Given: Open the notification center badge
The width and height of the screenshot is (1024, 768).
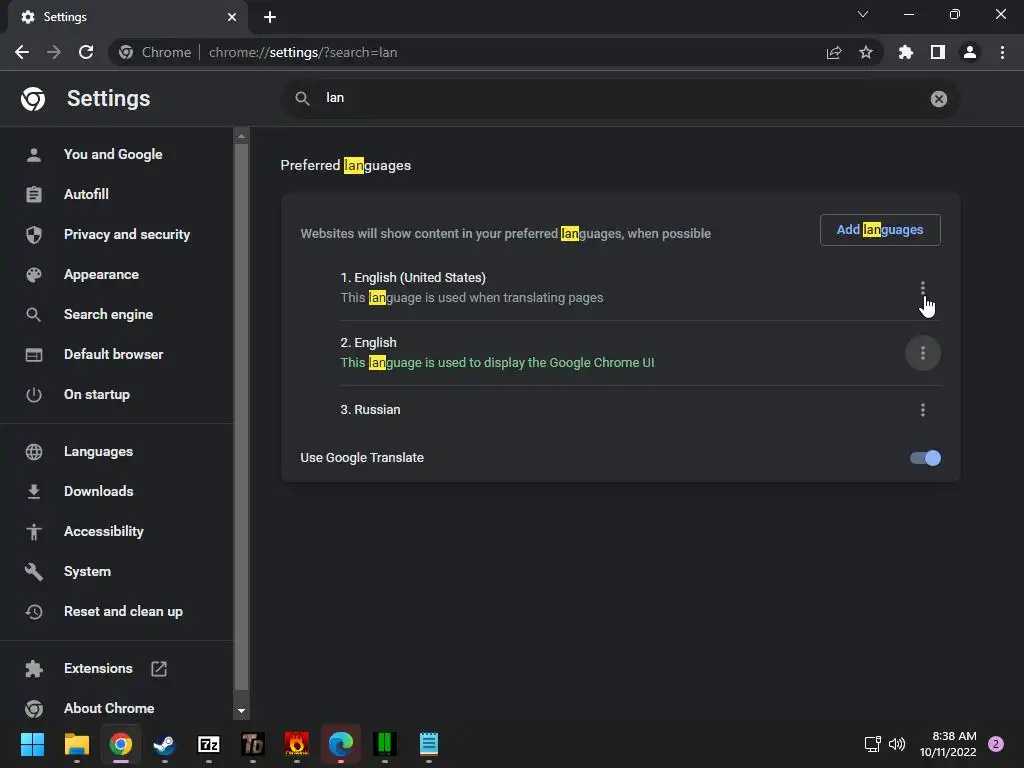Looking at the screenshot, I should tap(996, 744).
